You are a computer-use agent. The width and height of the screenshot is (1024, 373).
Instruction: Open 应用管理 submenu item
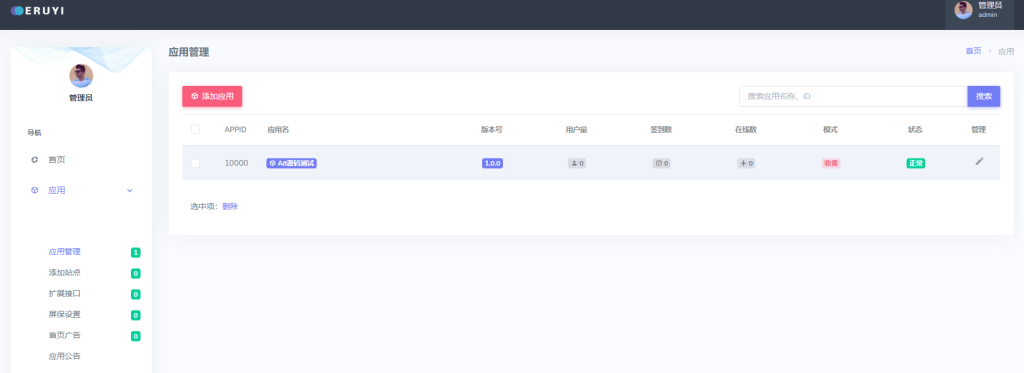point(65,251)
